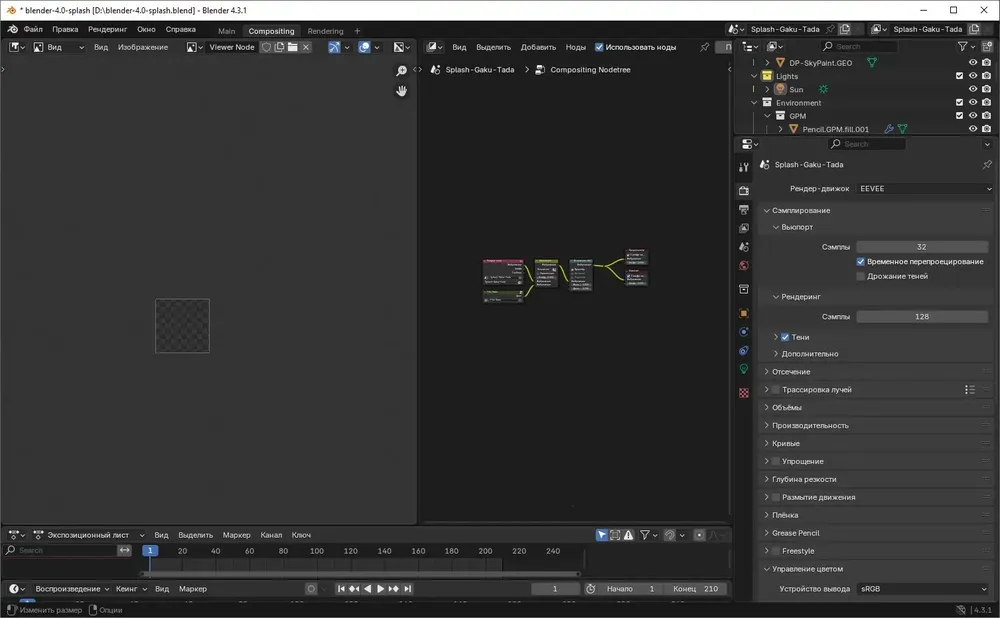Uncheck "Временное перепроецирование" option

(x=861, y=261)
